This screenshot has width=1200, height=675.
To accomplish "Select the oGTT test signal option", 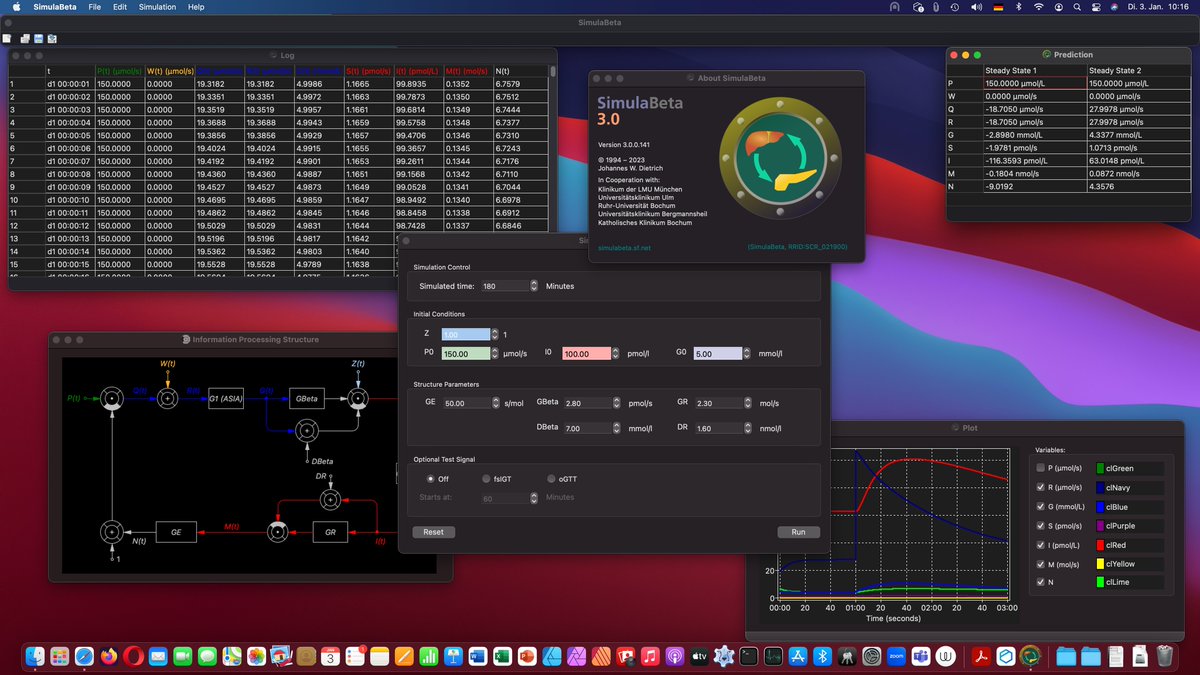I will (x=551, y=479).
